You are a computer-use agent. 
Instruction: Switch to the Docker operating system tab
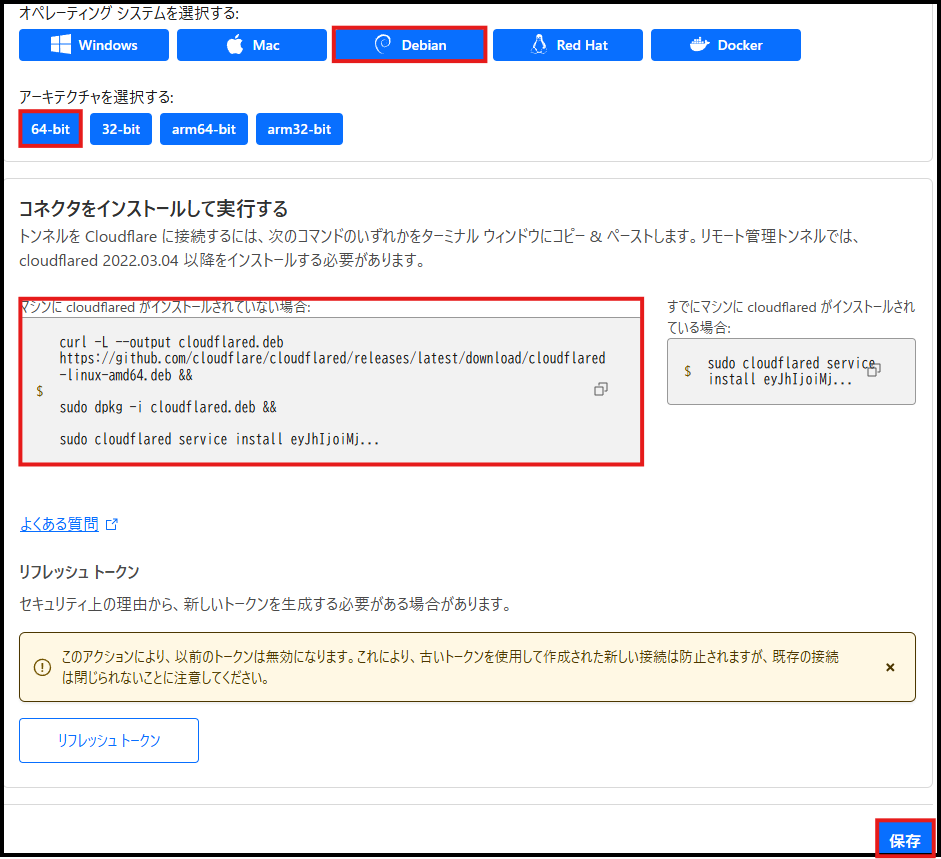(726, 44)
